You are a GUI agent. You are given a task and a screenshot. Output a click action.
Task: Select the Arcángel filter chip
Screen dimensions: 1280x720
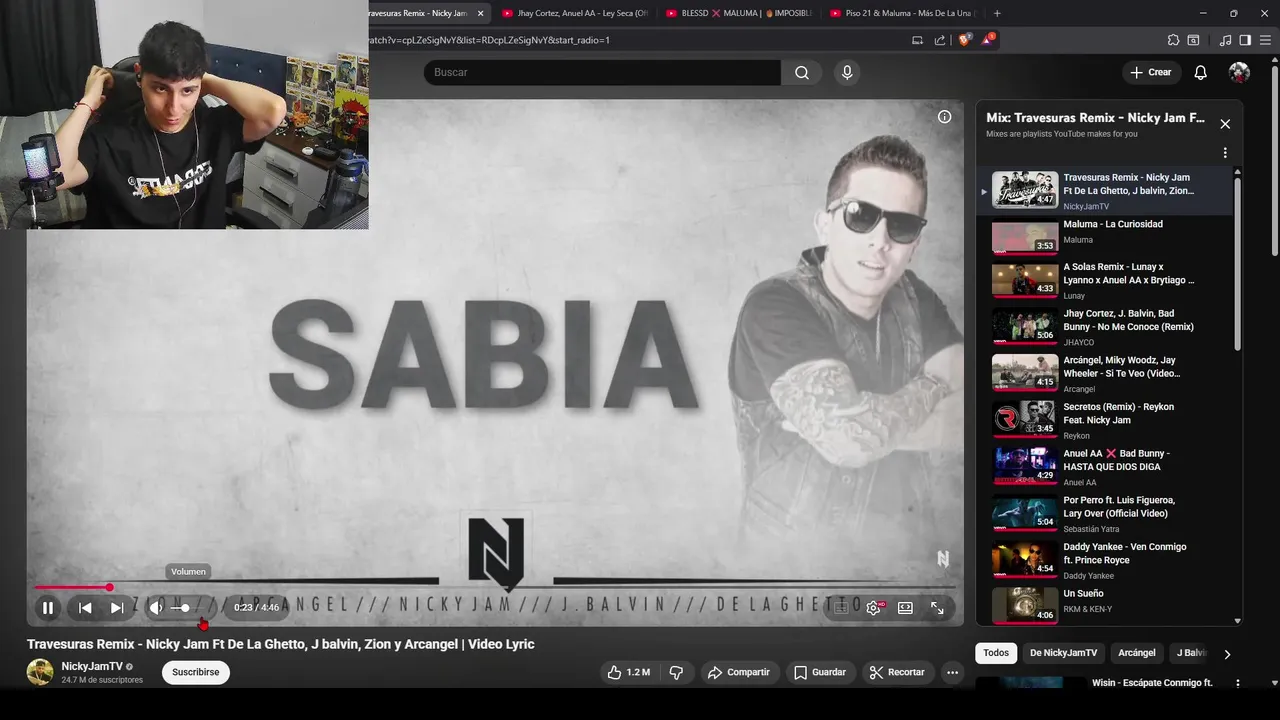tap(1137, 653)
